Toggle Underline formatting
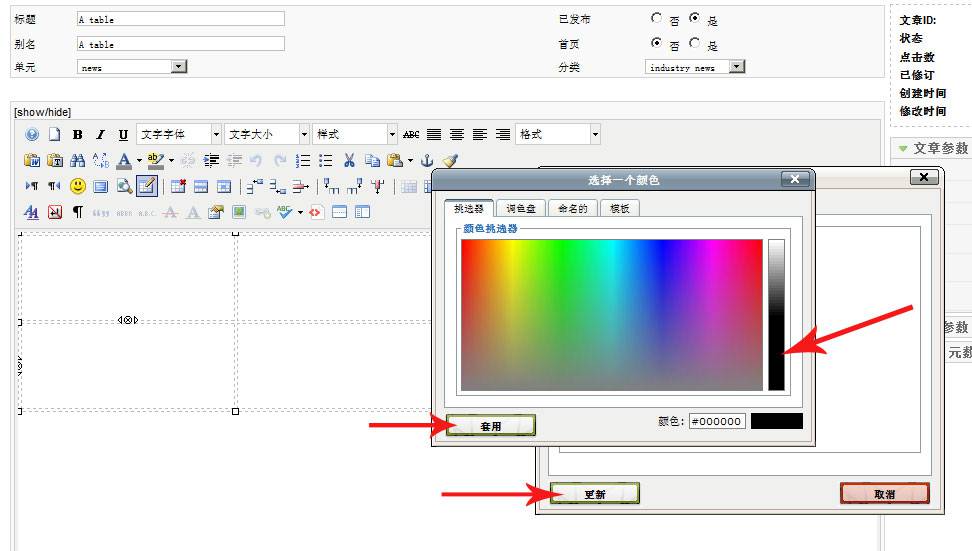 pos(123,134)
